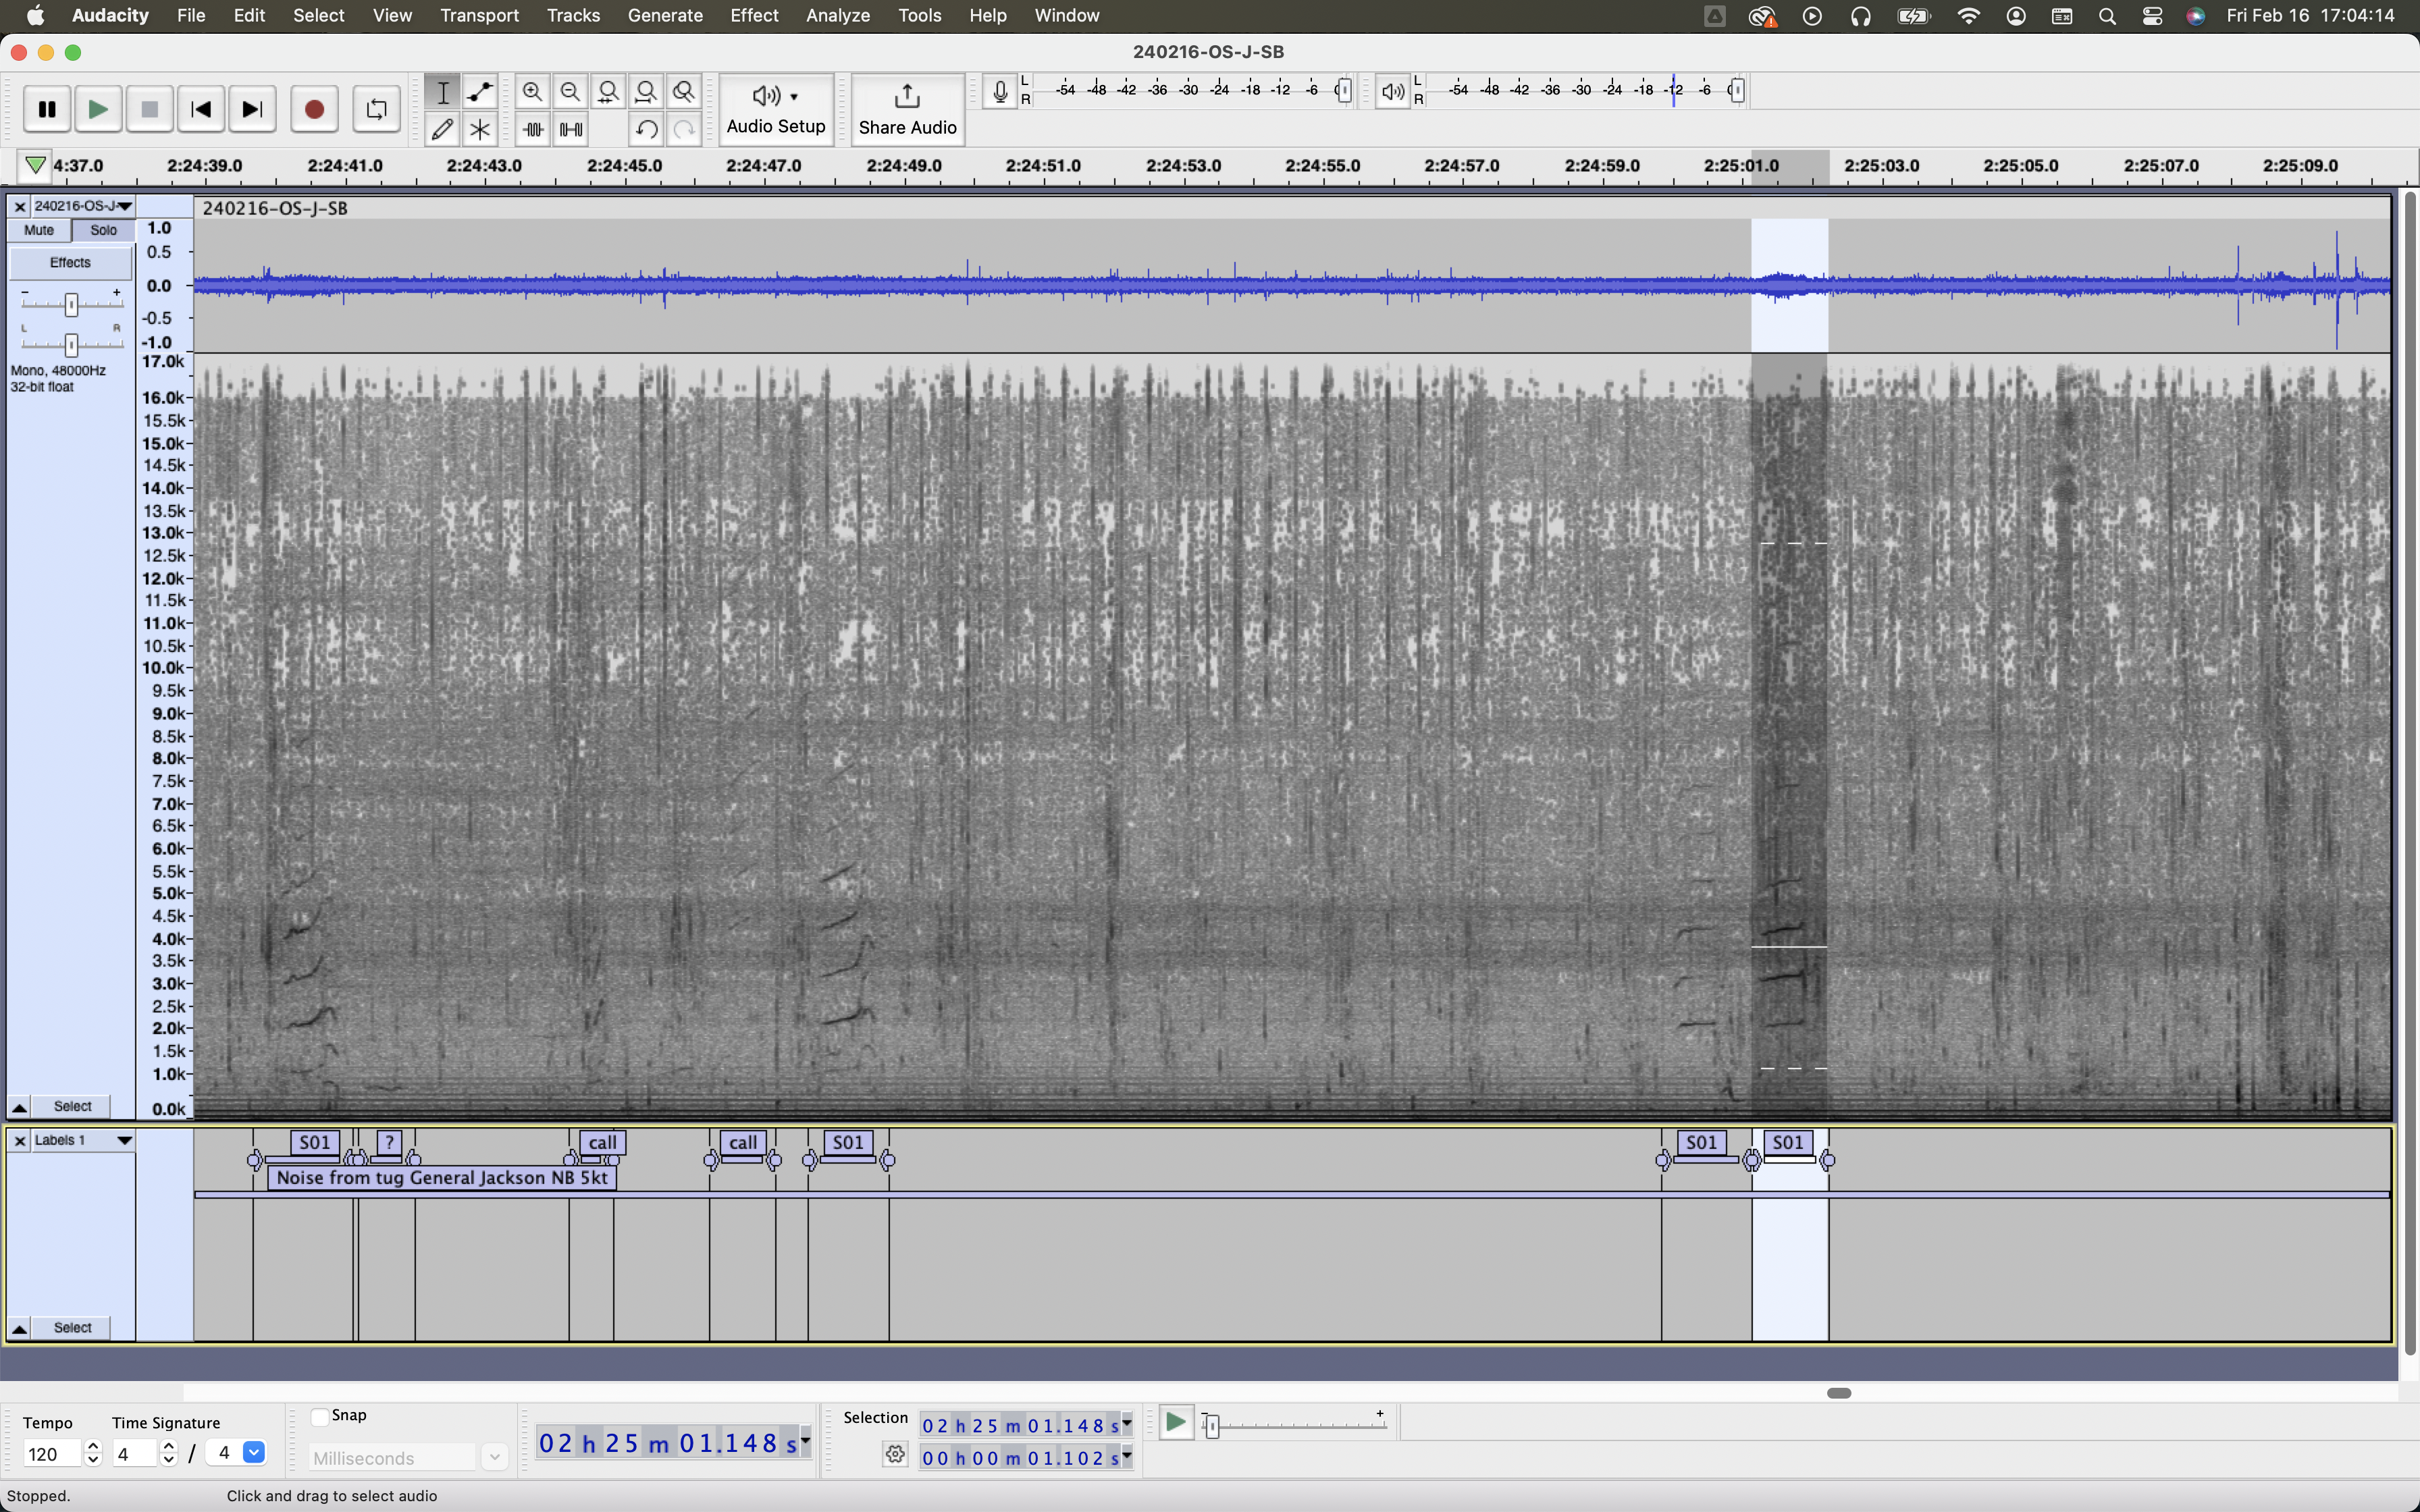Open the Generate menu
Image resolution: width=2420 pixels, height=1512 pixels.
pyautogui.click(x=665, y=16)
